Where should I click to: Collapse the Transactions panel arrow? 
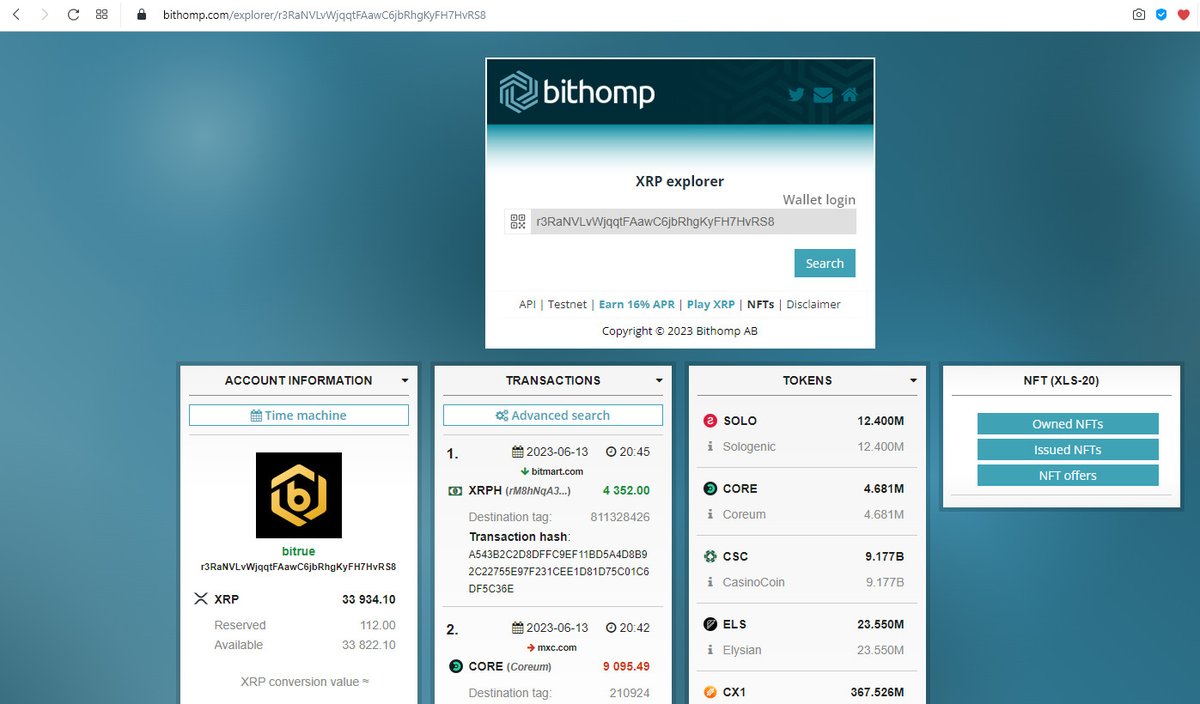pyautogui.click(x=659, y=381)
